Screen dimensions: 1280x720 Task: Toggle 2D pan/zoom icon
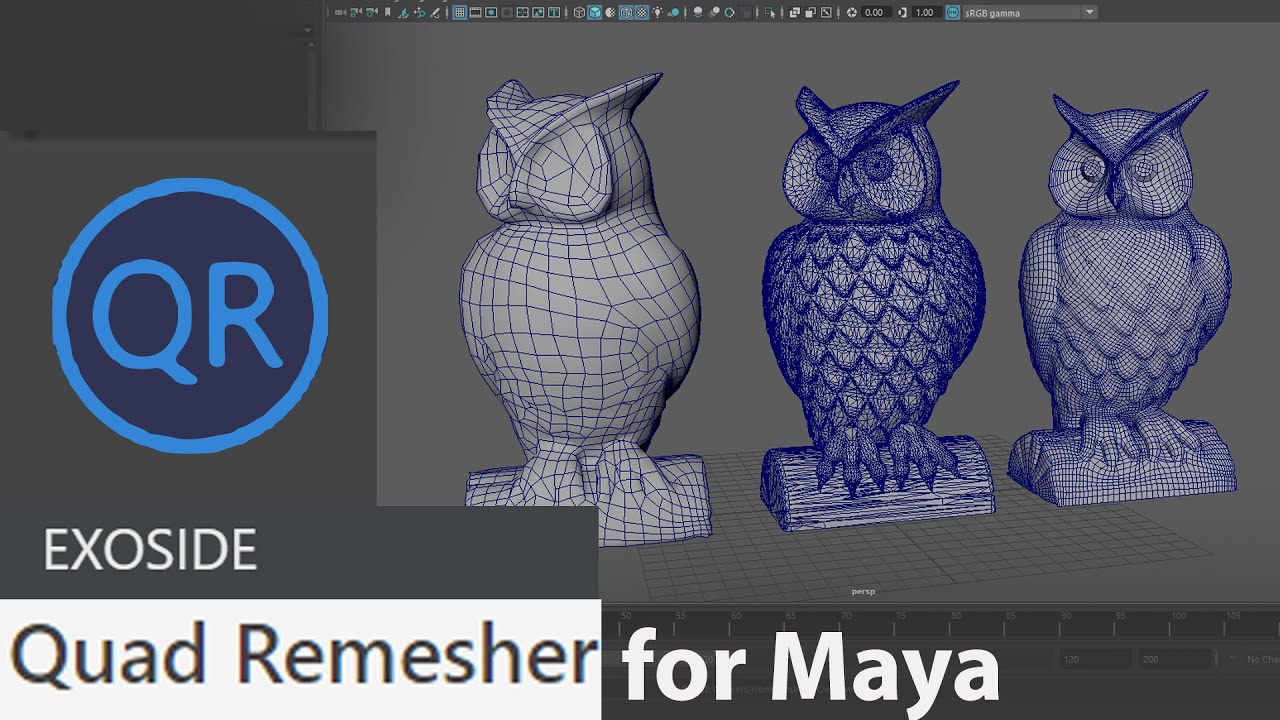419,13
